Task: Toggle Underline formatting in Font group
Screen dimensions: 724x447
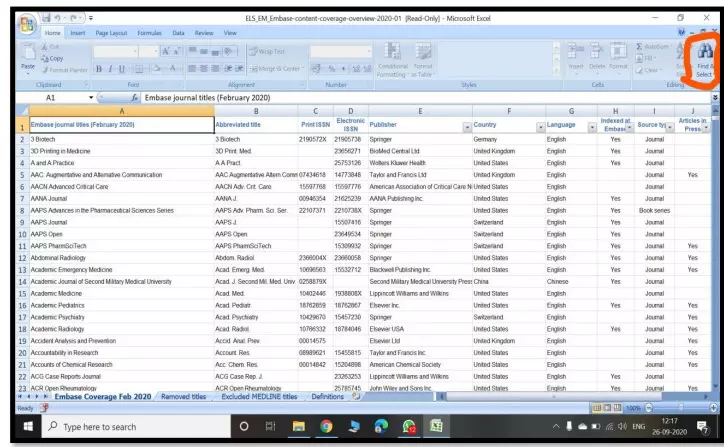Action: click(x=121, y=70)
